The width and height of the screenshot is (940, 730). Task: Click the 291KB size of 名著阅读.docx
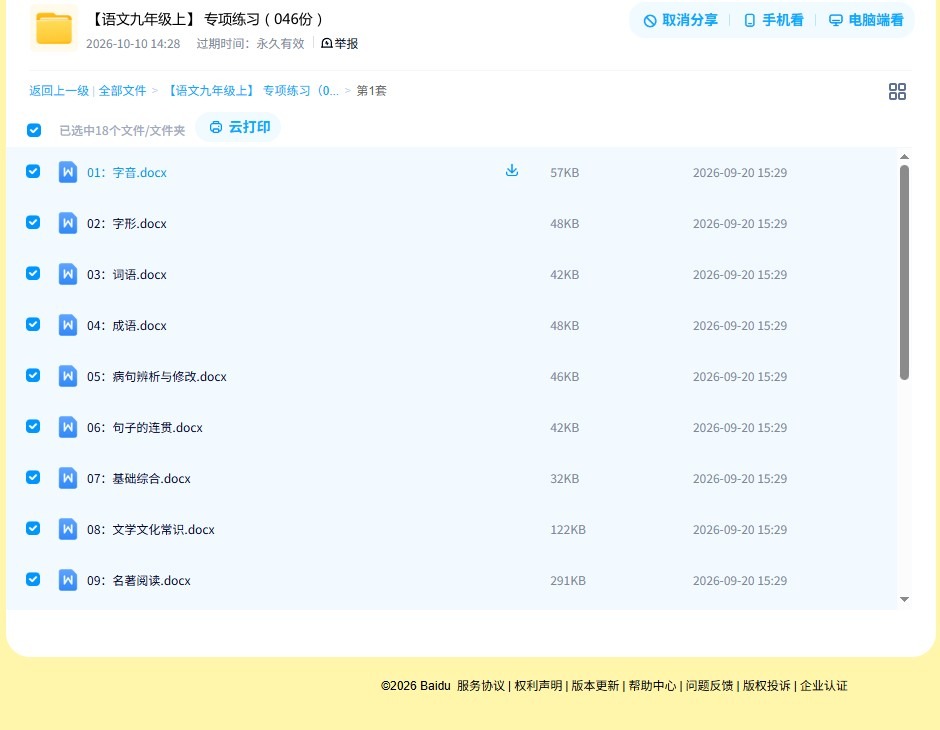click(568, 581)
